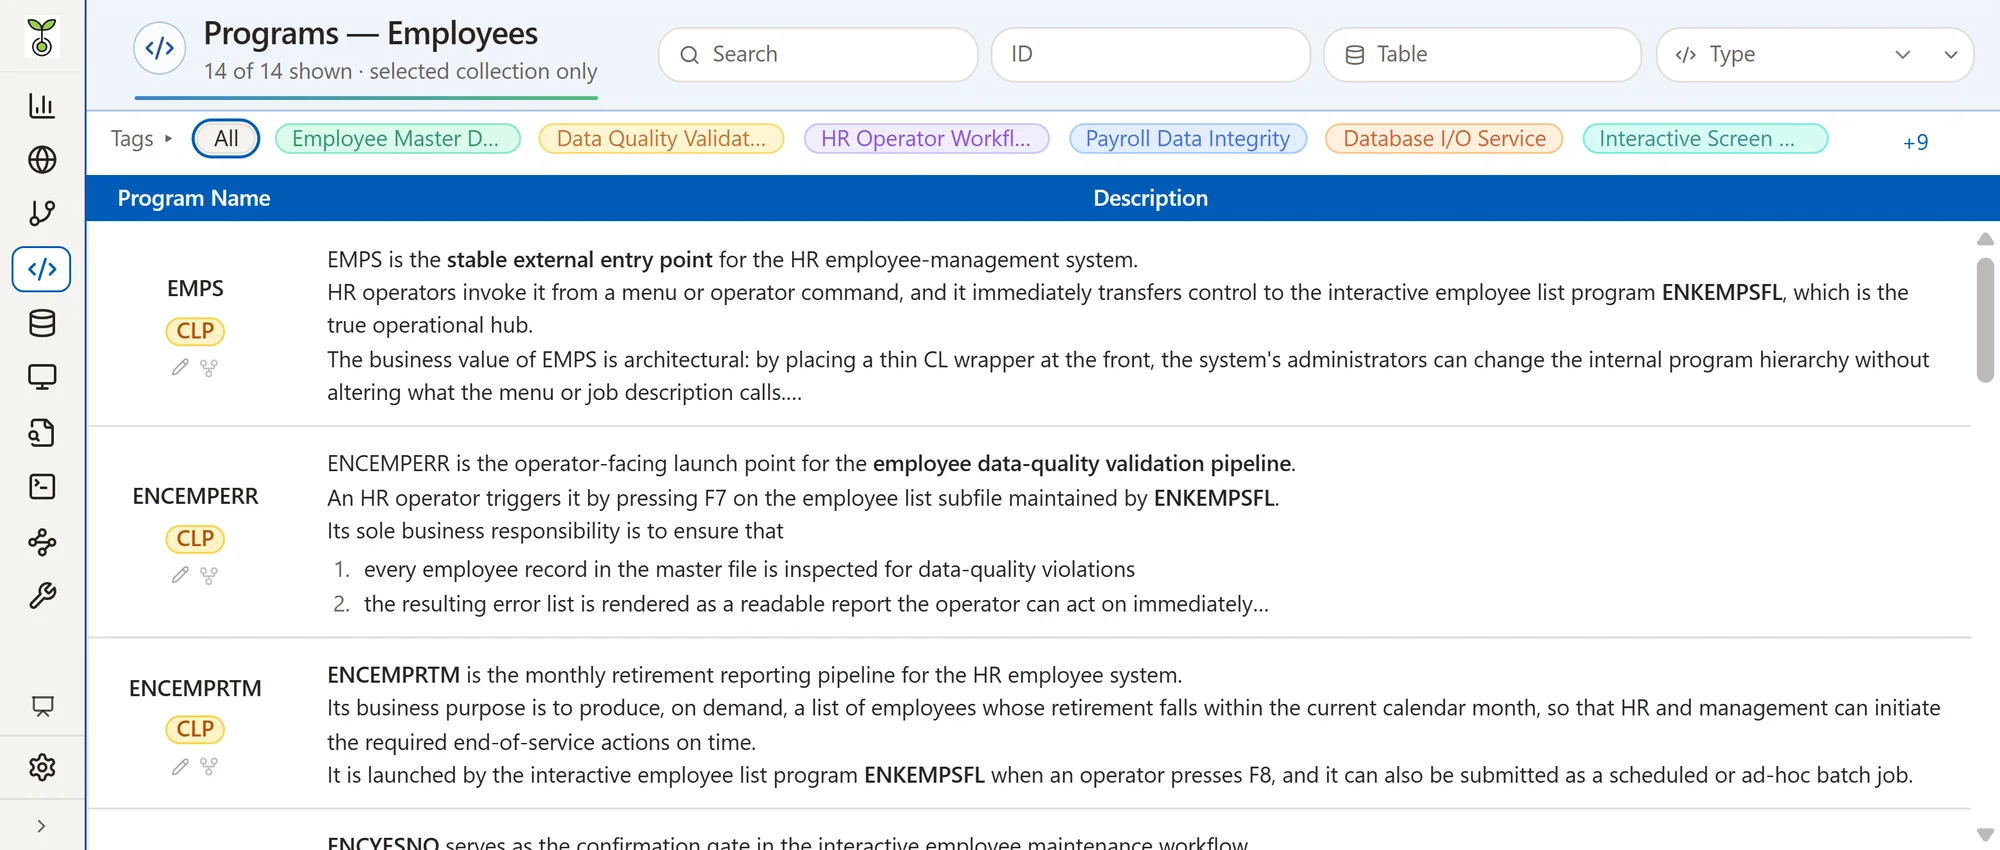
Task: Select the All tag filter
Action: point(226,138)
